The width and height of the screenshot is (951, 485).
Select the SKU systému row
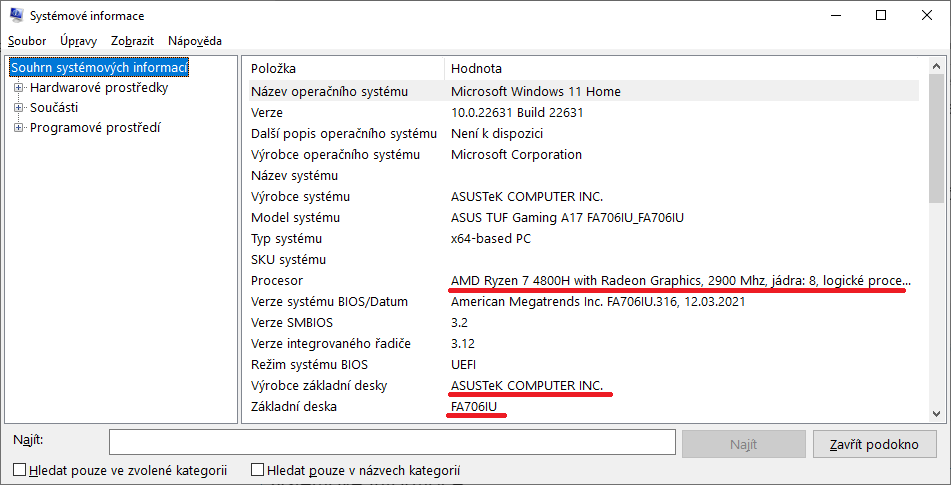tap(583, 259)
